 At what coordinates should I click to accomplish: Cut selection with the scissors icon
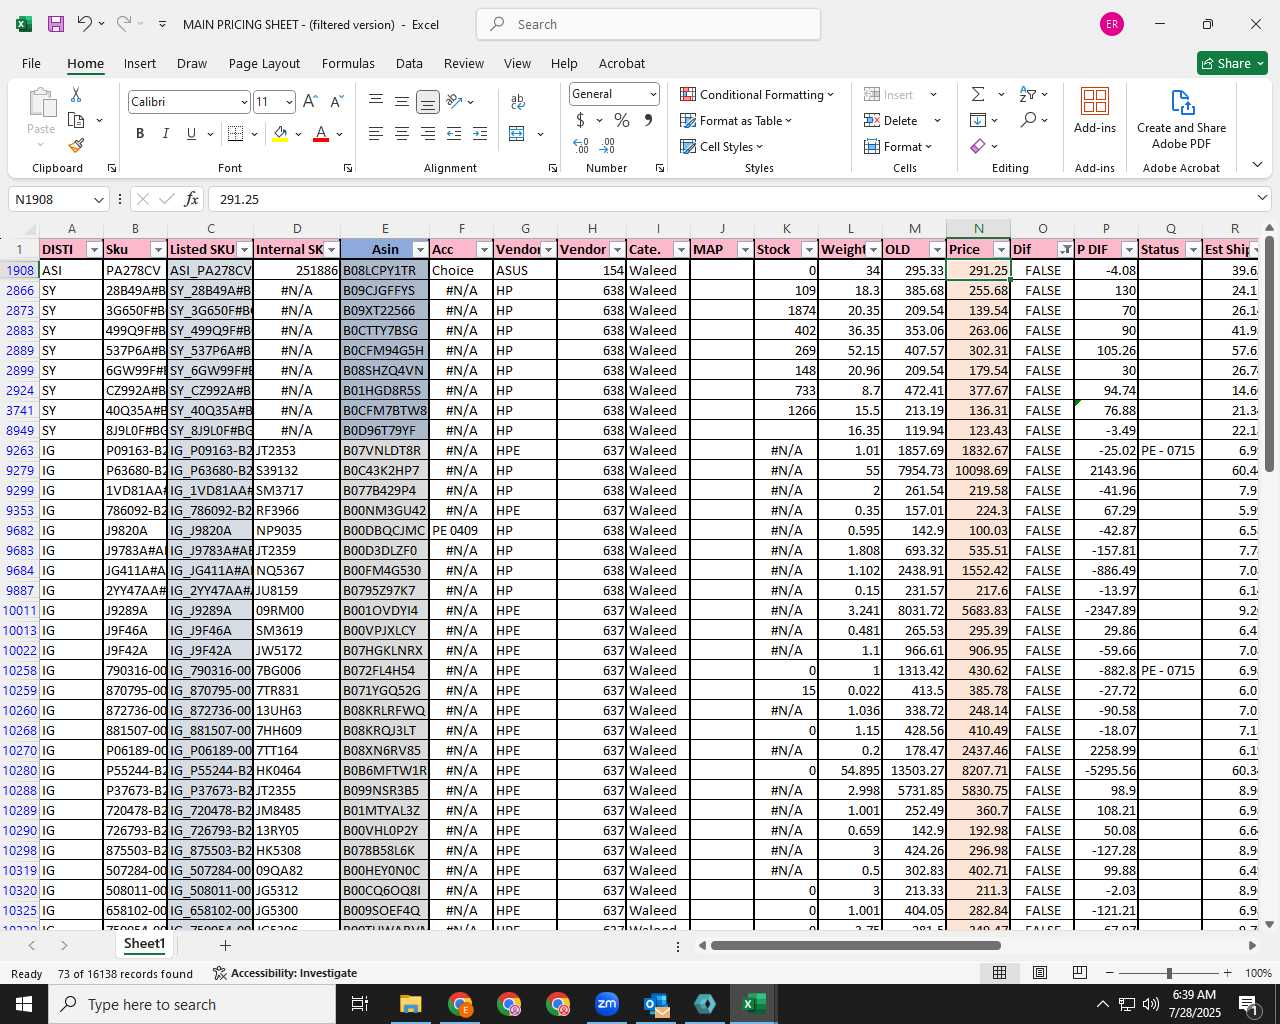pos(76,94)
